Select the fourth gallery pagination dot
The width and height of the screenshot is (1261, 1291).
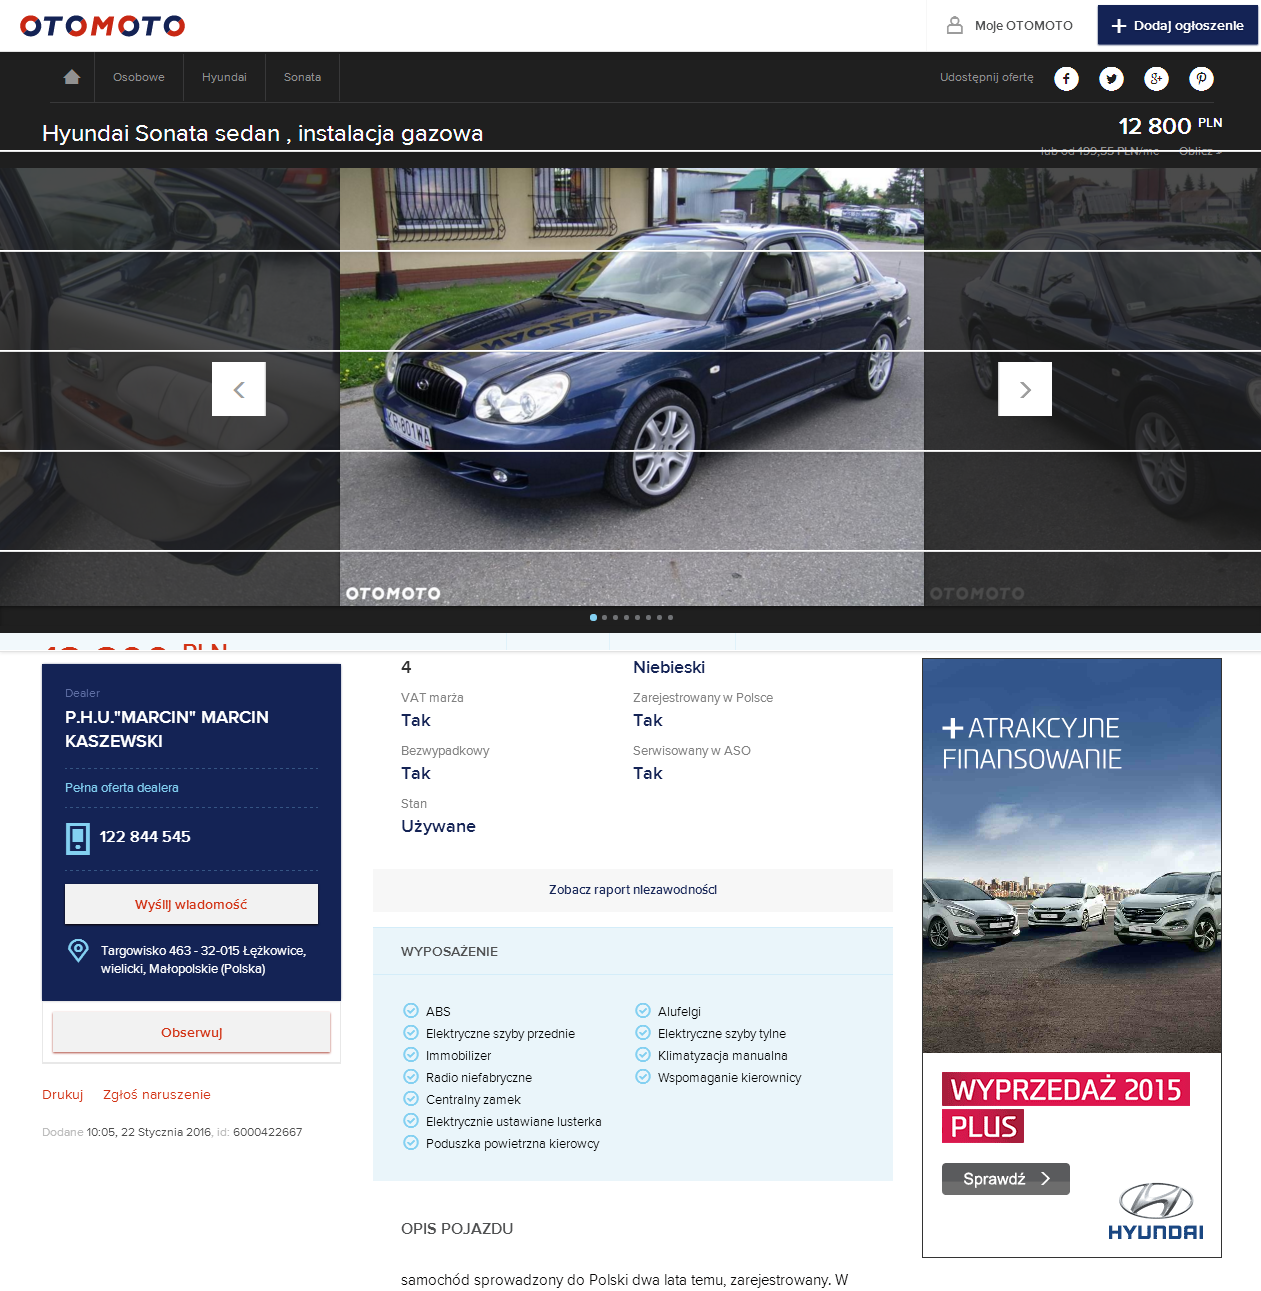click(626, 617)
